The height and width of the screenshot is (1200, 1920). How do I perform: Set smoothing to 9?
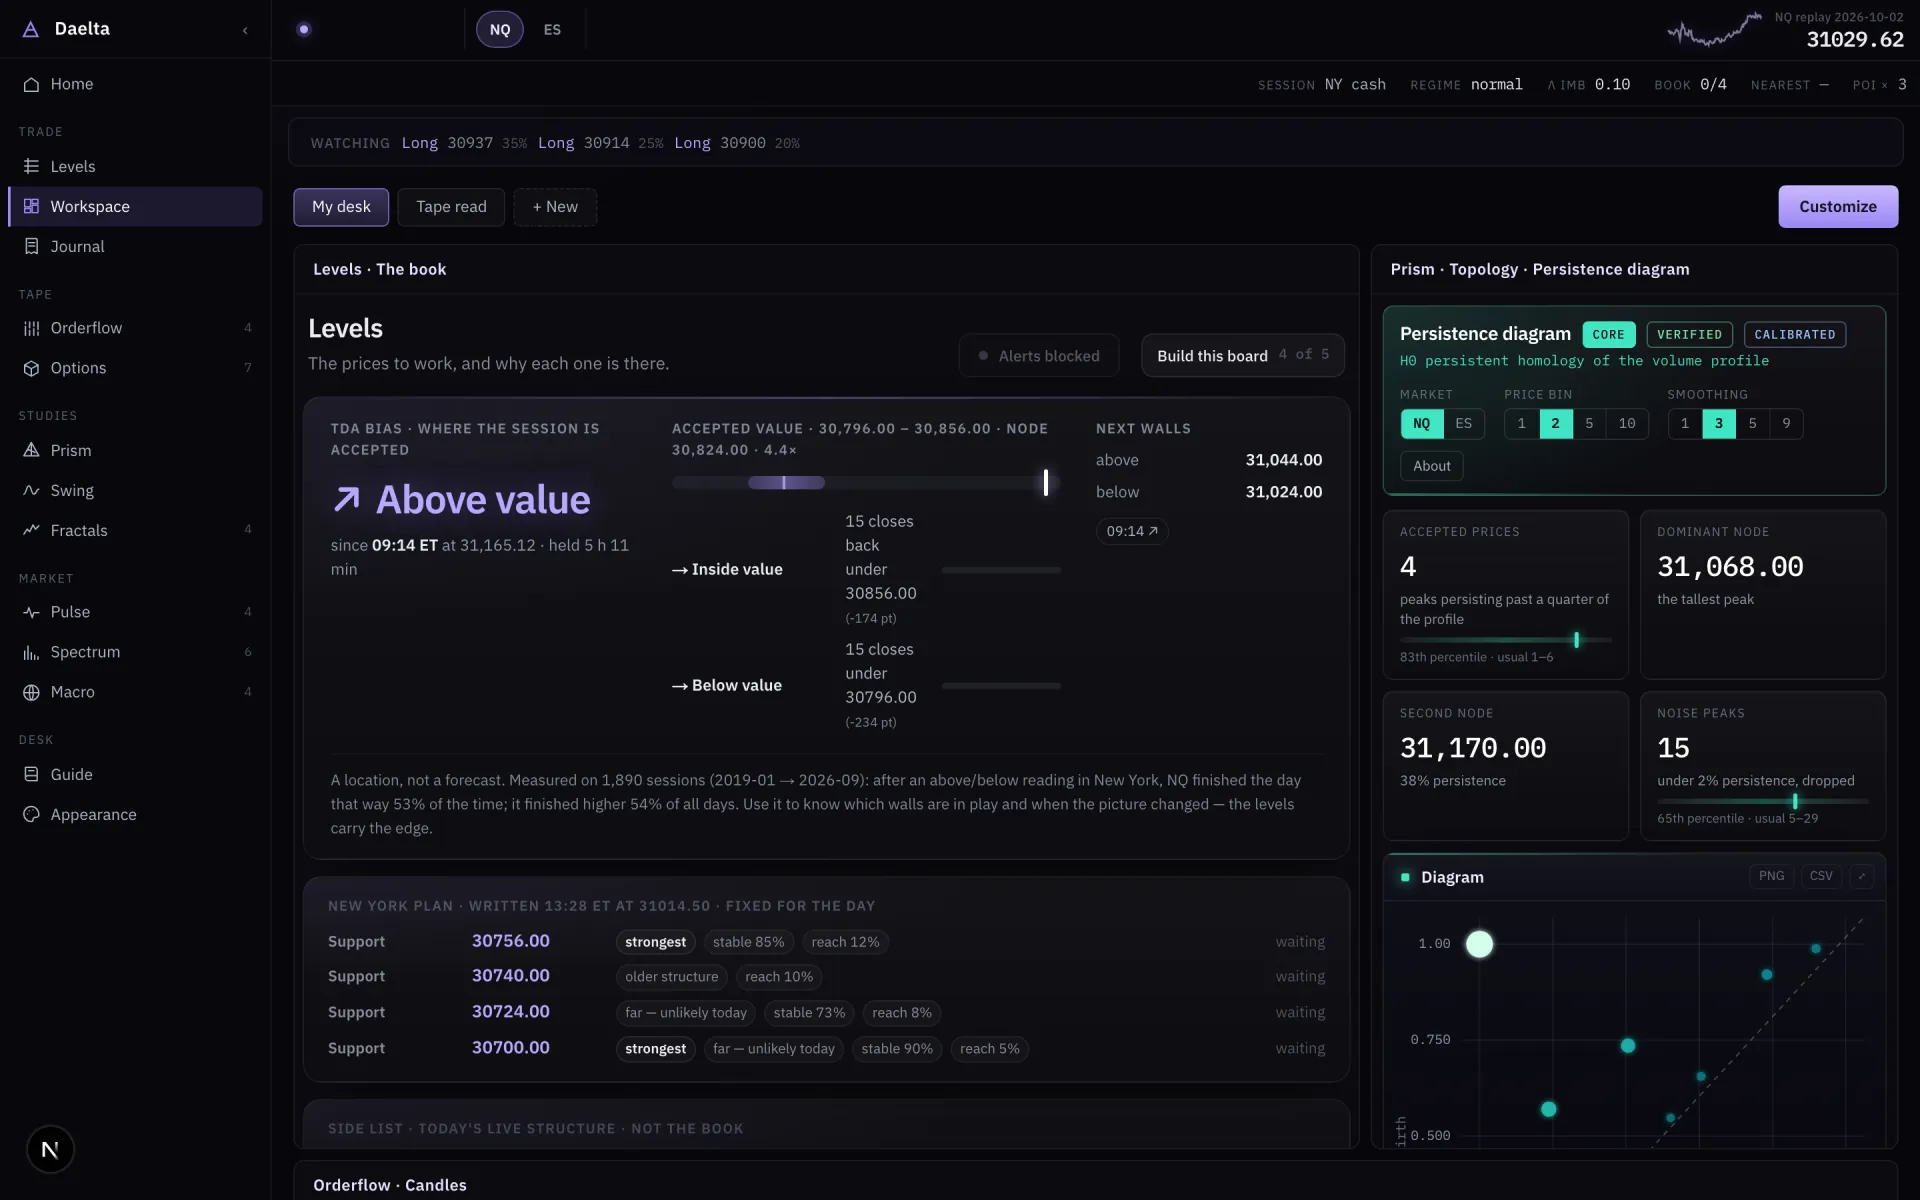1786,423
